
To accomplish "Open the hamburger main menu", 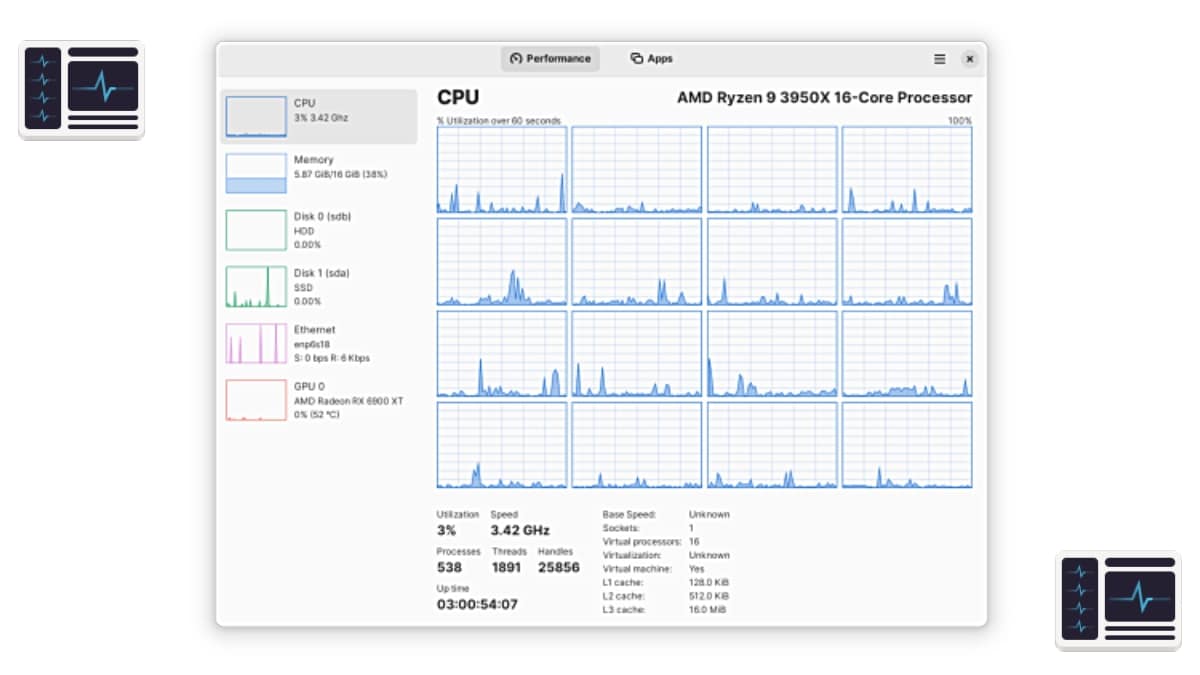I will coord(939,59).
